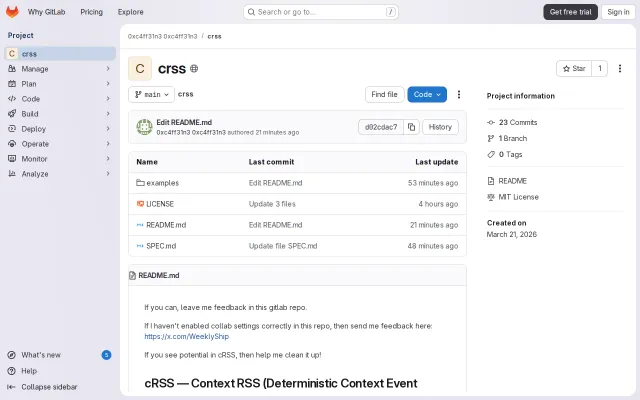640x400 pixels.
Task: Click the branch icon beside 1 Branch
Action: coord(491,138)
